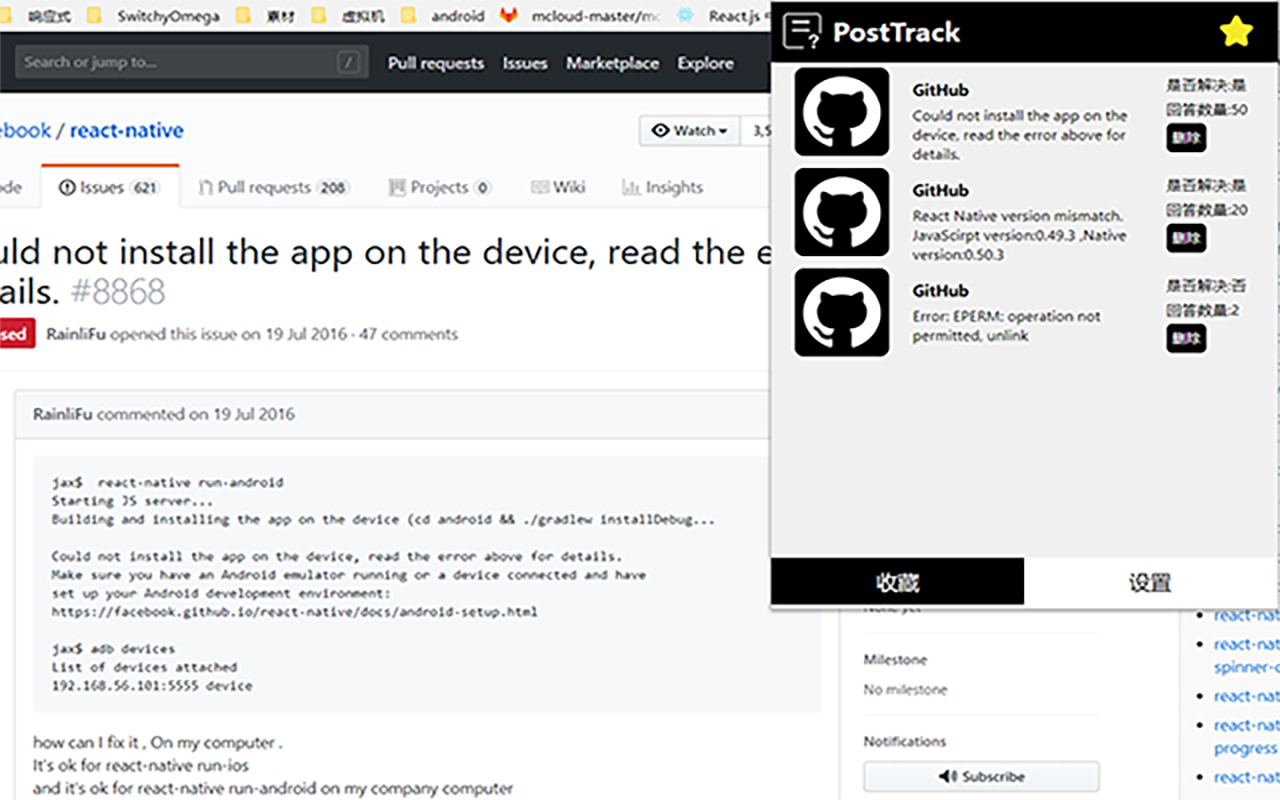
Task: Click the speaker icon on Subscribe button
Action: pos(948,776)
